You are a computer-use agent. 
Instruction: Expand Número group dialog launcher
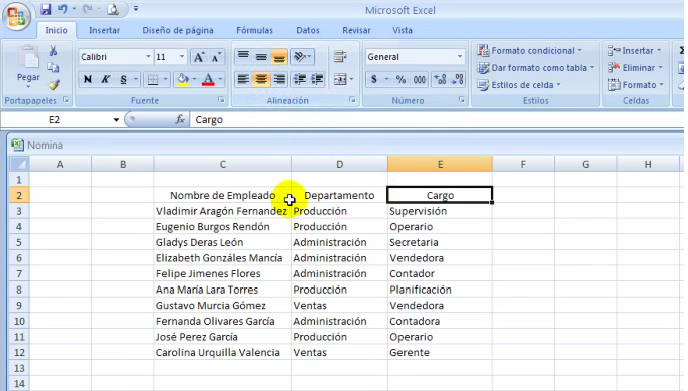(462, 100)
